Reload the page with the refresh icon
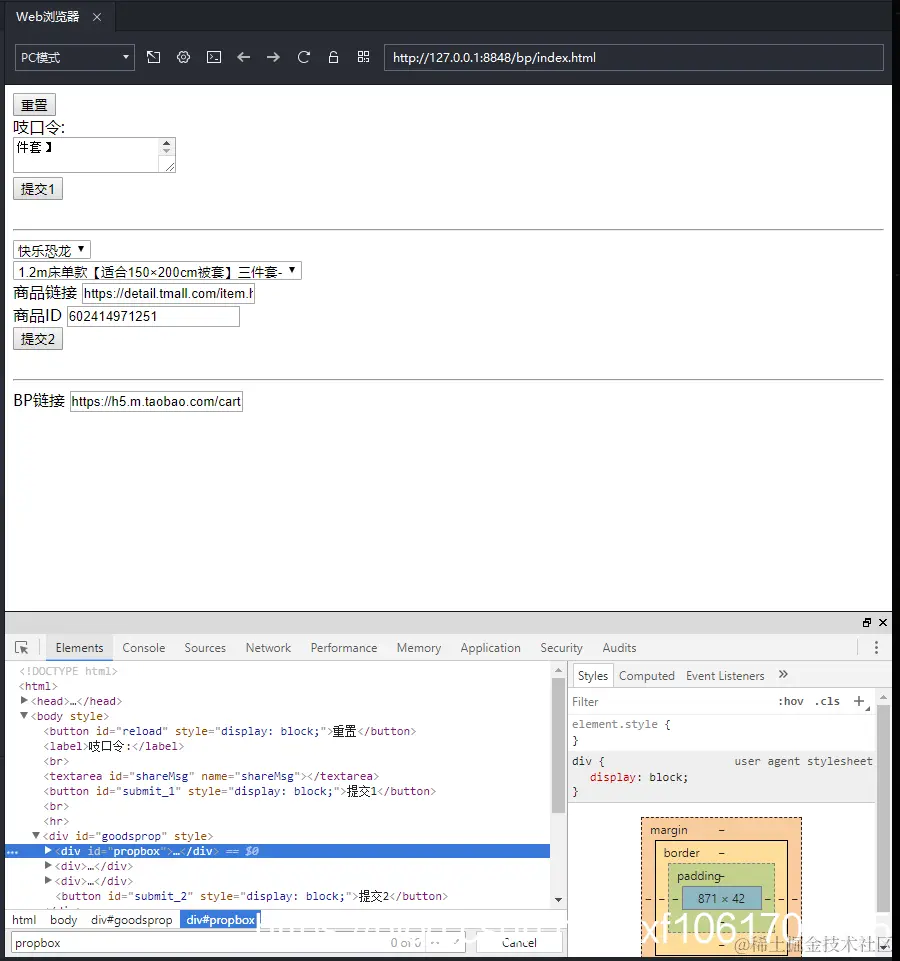Image resolution: width=900 pixels, height=961 pixels. tap(303, 57)
